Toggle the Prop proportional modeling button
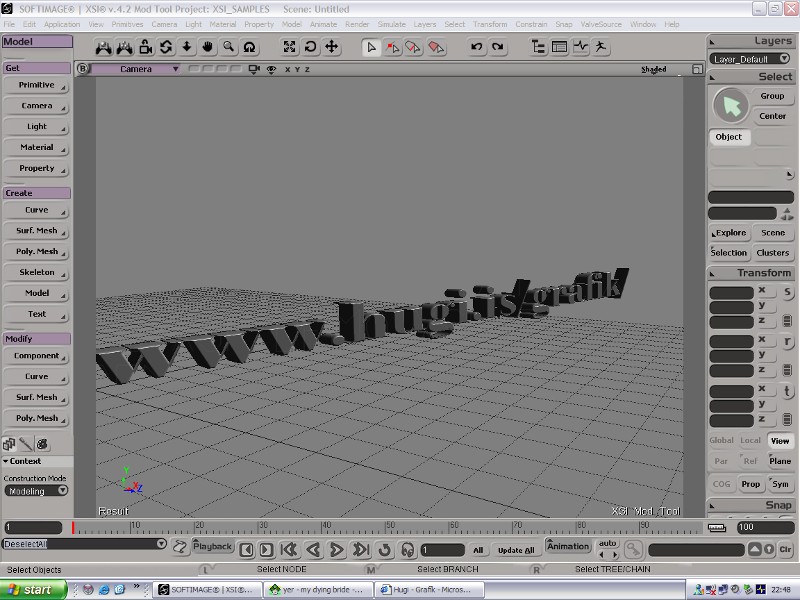 pos(751,484)
